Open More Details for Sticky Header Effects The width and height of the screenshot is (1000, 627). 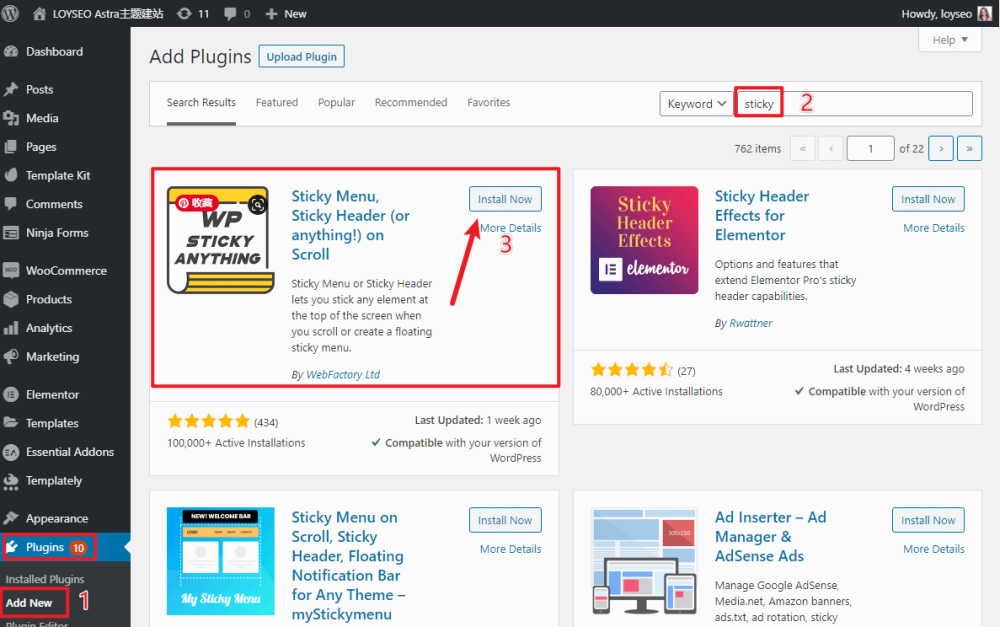934,228
